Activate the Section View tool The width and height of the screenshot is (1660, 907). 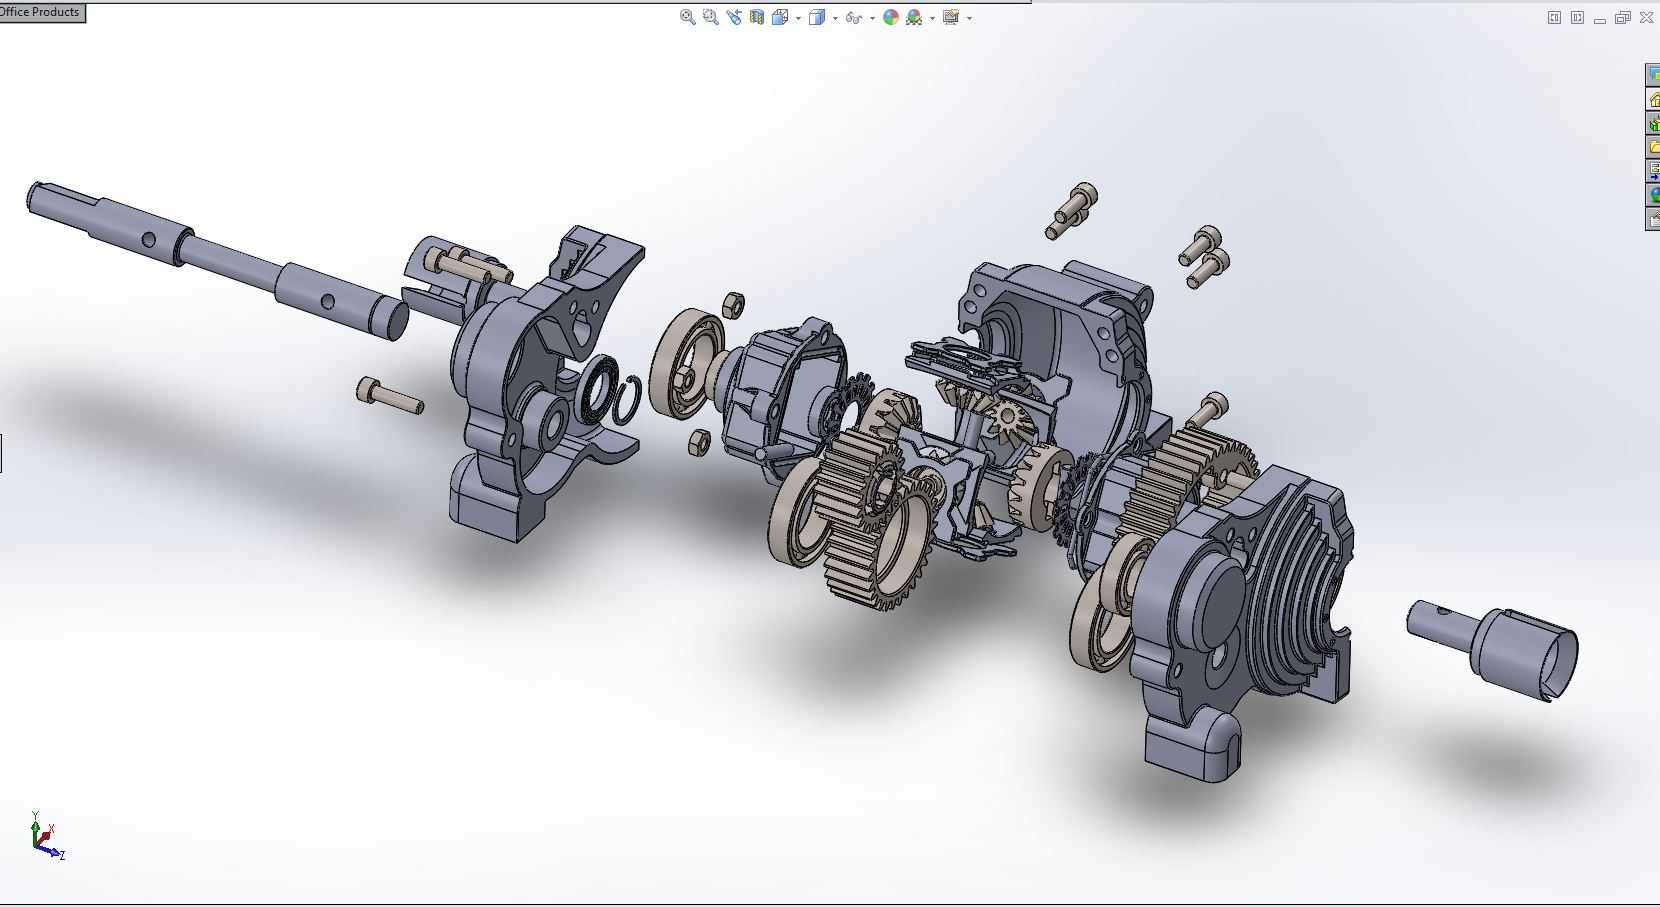point(757,17)
